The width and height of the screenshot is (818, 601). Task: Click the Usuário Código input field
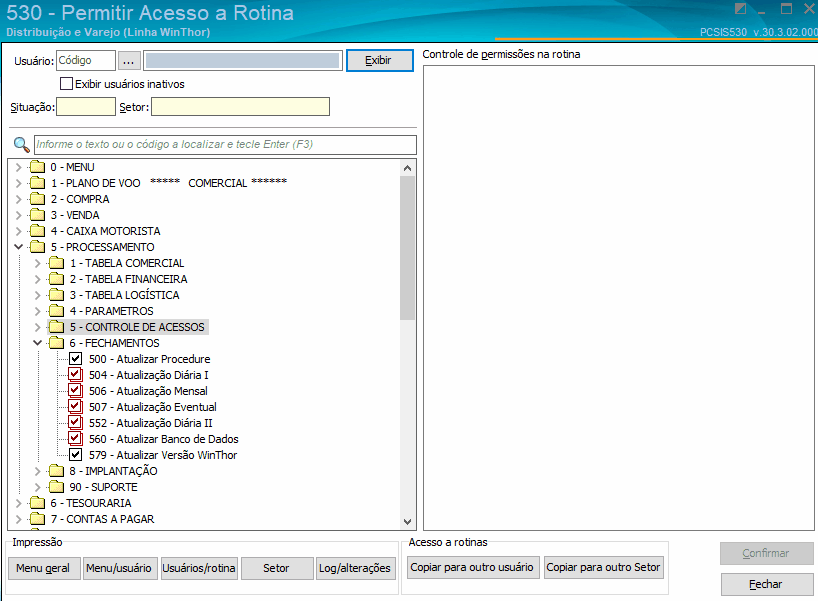[x=86, y=61]
